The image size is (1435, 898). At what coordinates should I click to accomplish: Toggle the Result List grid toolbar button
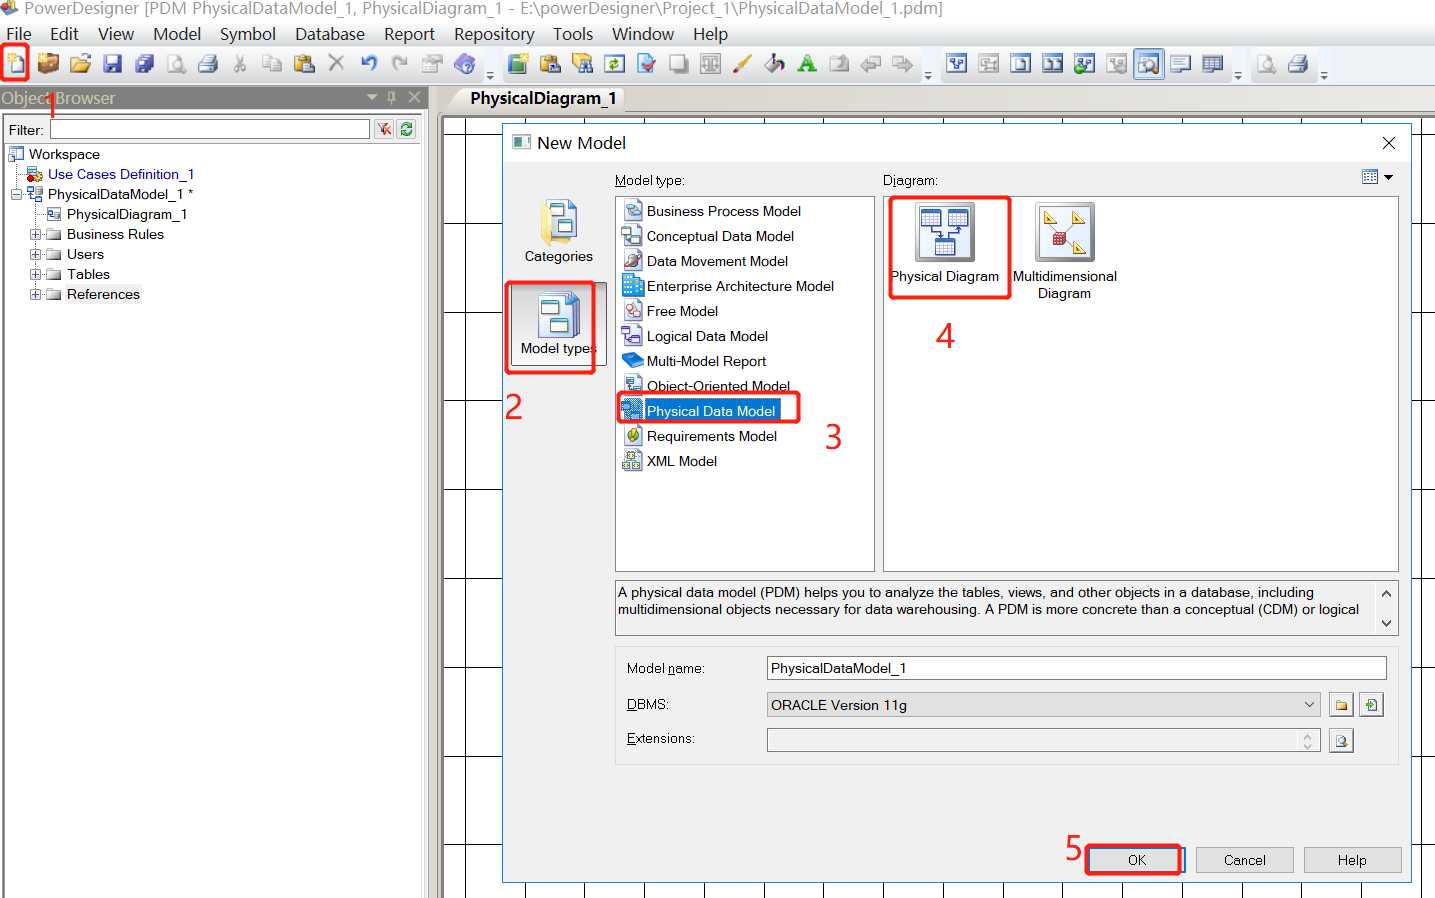(x=1213, y=64)
